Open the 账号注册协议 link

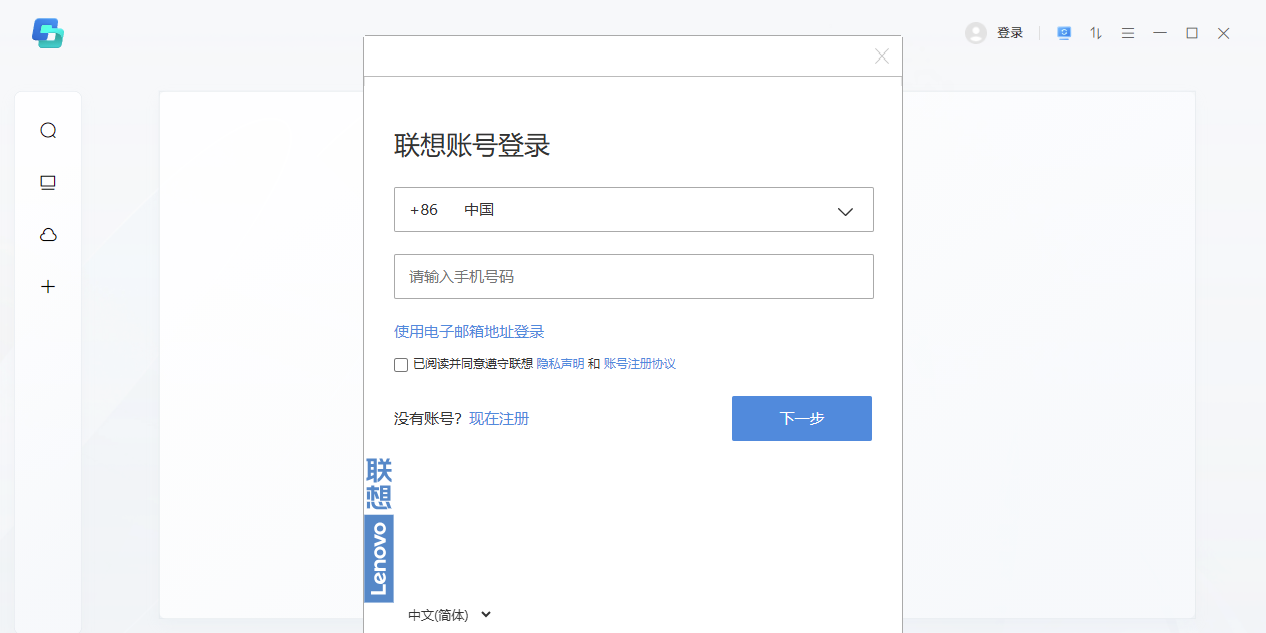coord(640,364)
